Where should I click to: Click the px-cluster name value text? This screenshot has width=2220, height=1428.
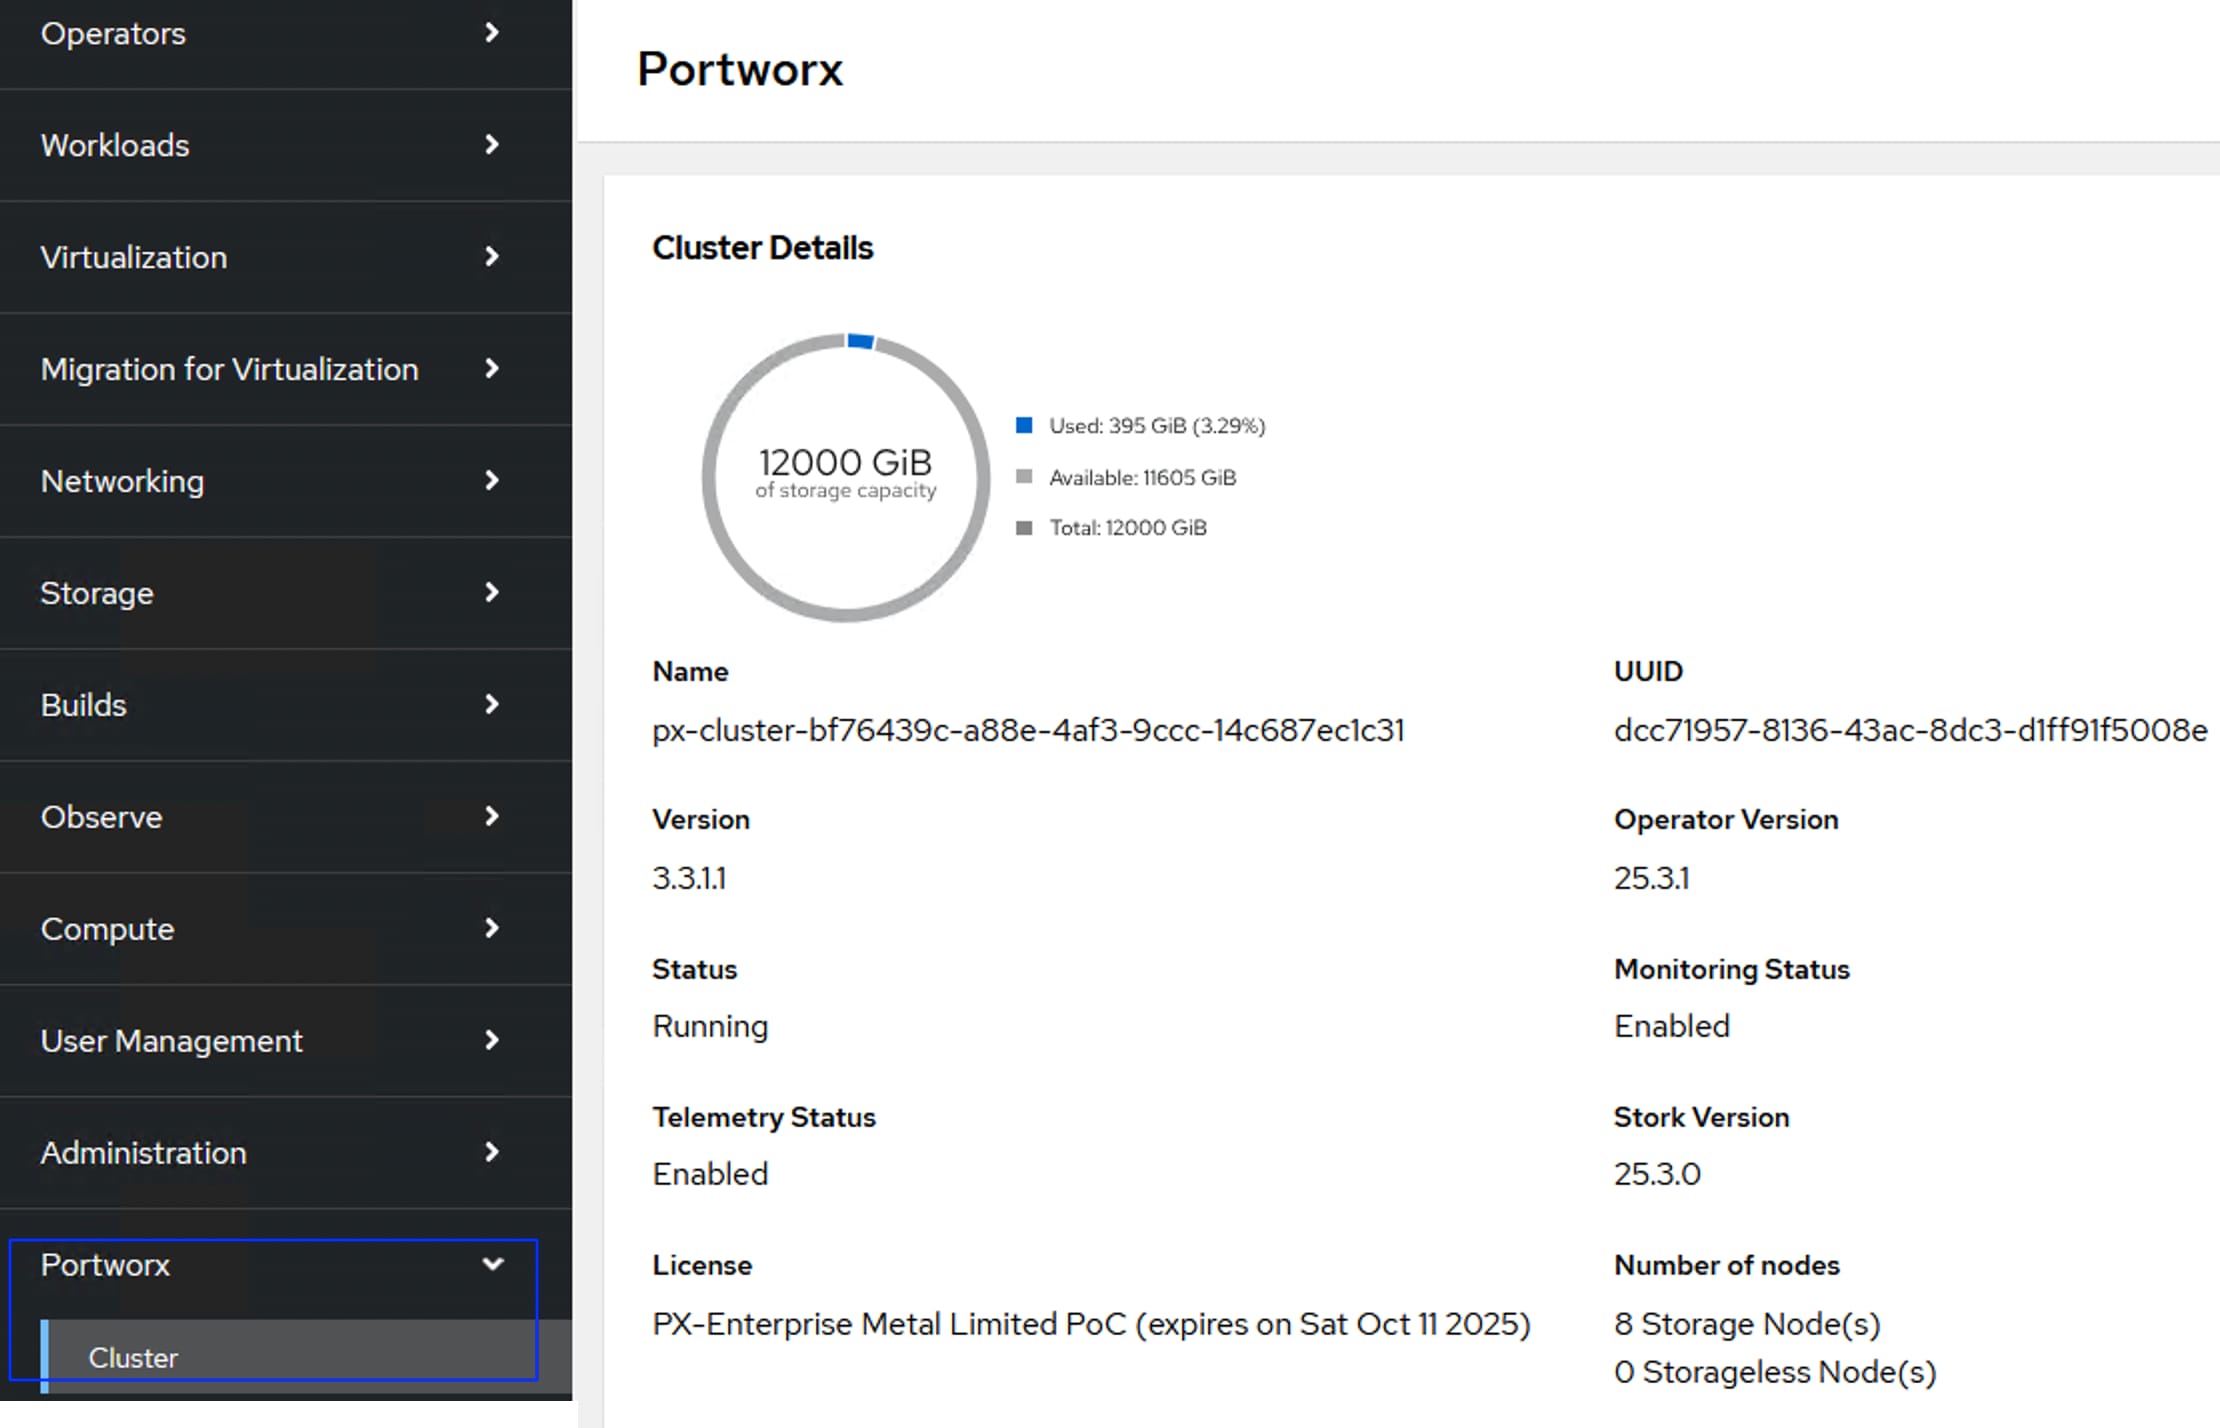pos(1028,731)
